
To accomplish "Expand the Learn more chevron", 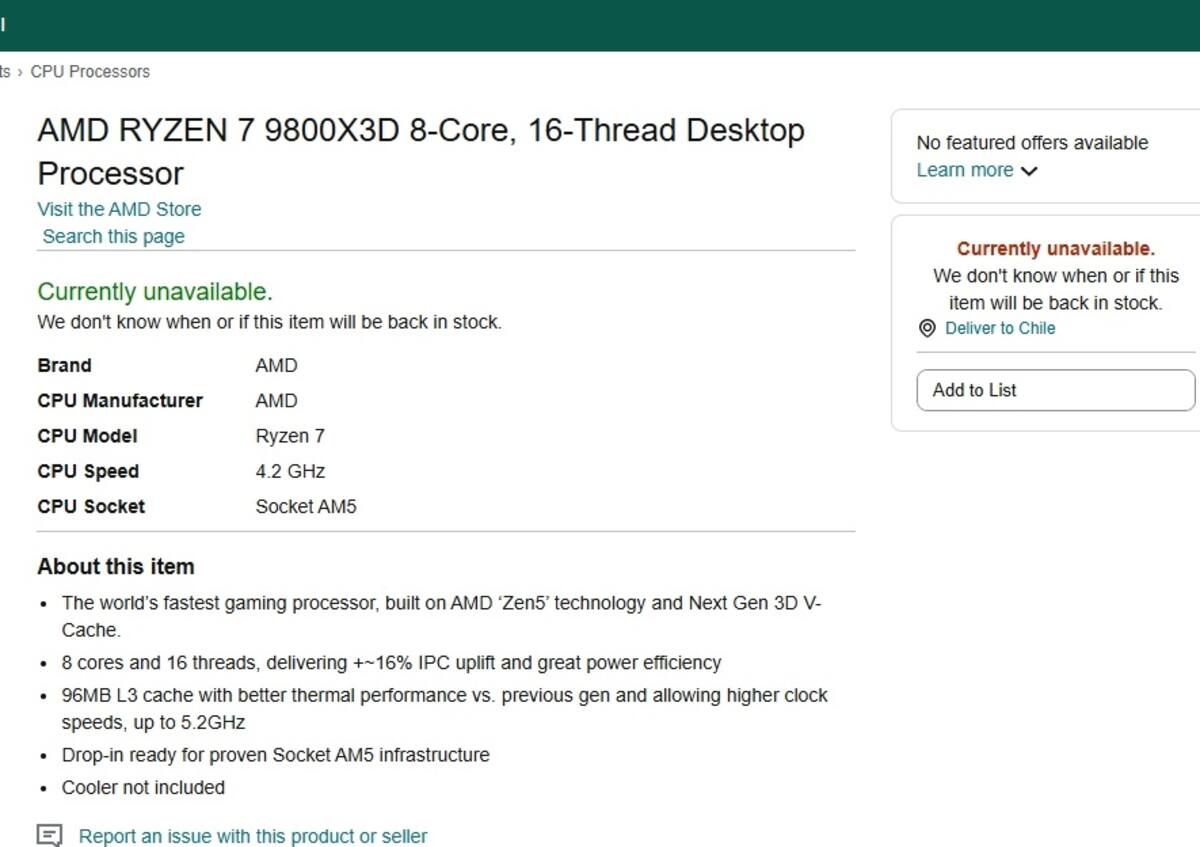I will [x=1029, y=171].
